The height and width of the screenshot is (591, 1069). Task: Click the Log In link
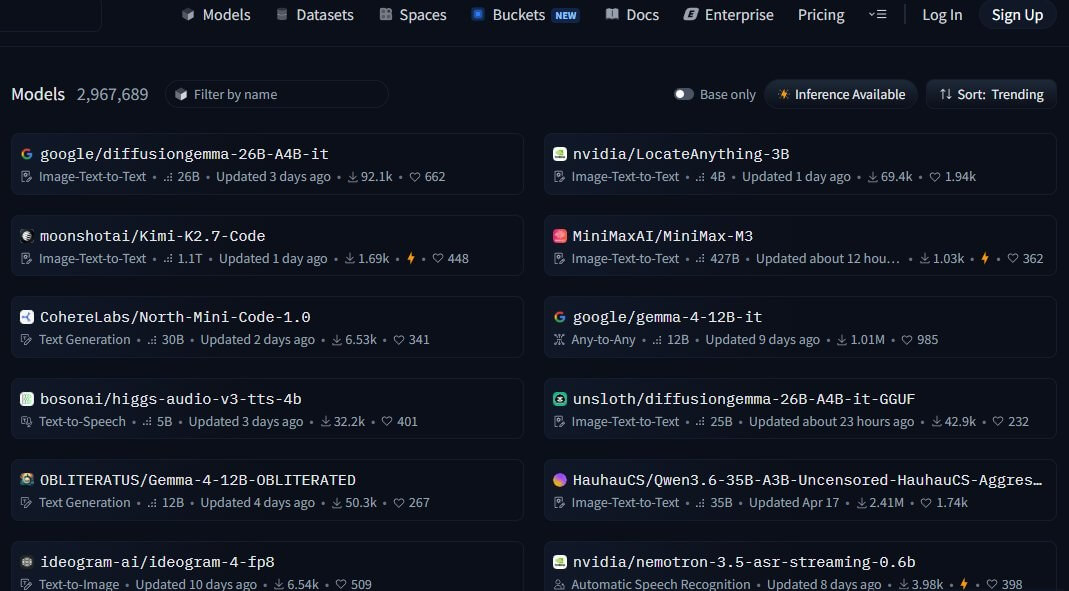point(942,14)
